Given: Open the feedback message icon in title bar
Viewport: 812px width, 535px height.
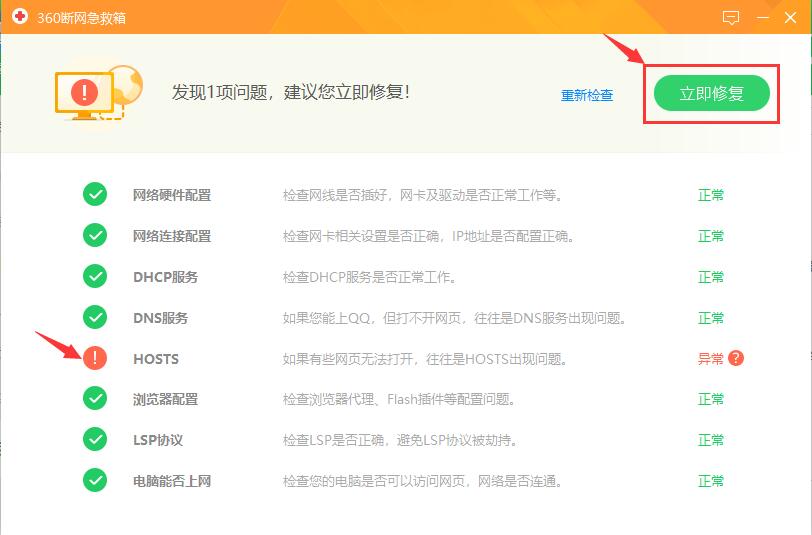Looking at the screenshot, I should point(730,18).
